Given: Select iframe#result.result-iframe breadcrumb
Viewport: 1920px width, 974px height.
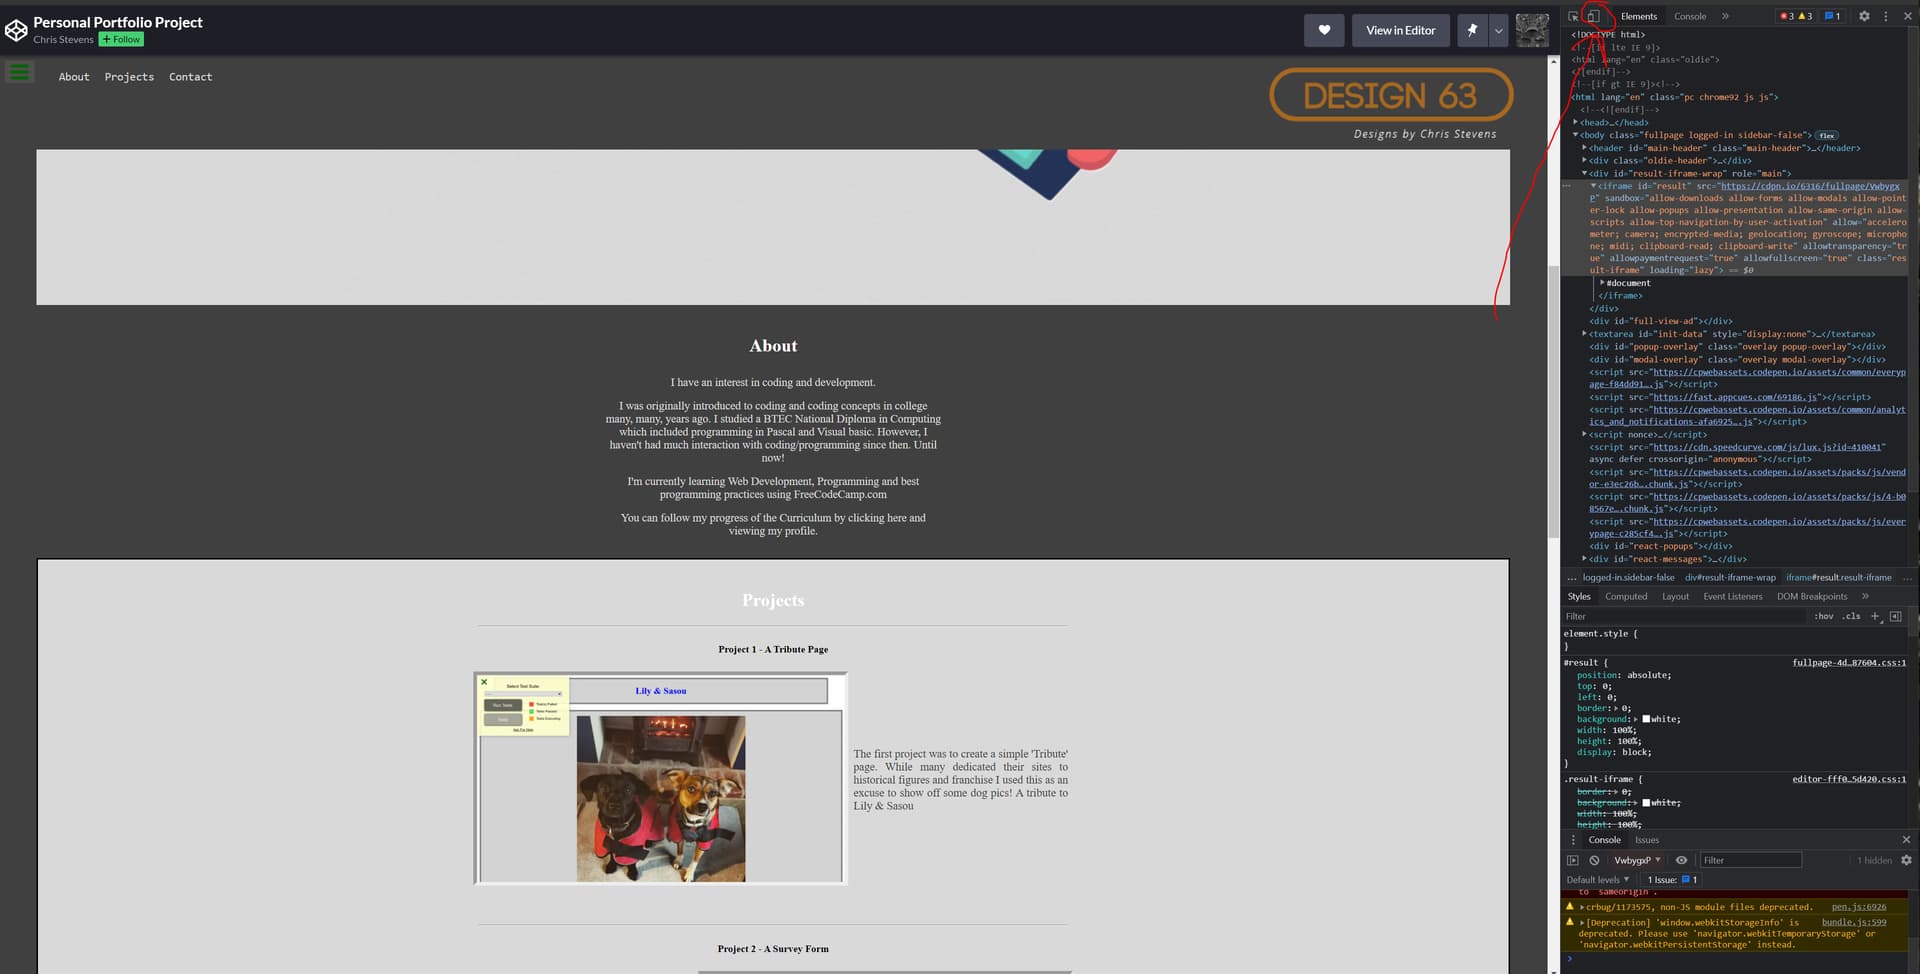Looking at the screenshot, I should tap(1839, 577).
